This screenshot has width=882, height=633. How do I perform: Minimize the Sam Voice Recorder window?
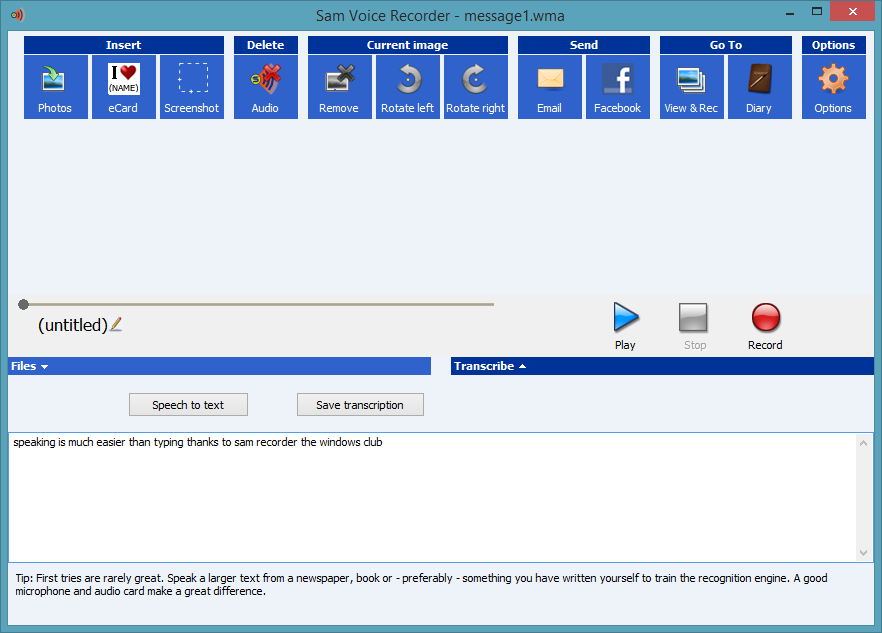[790, 12]
